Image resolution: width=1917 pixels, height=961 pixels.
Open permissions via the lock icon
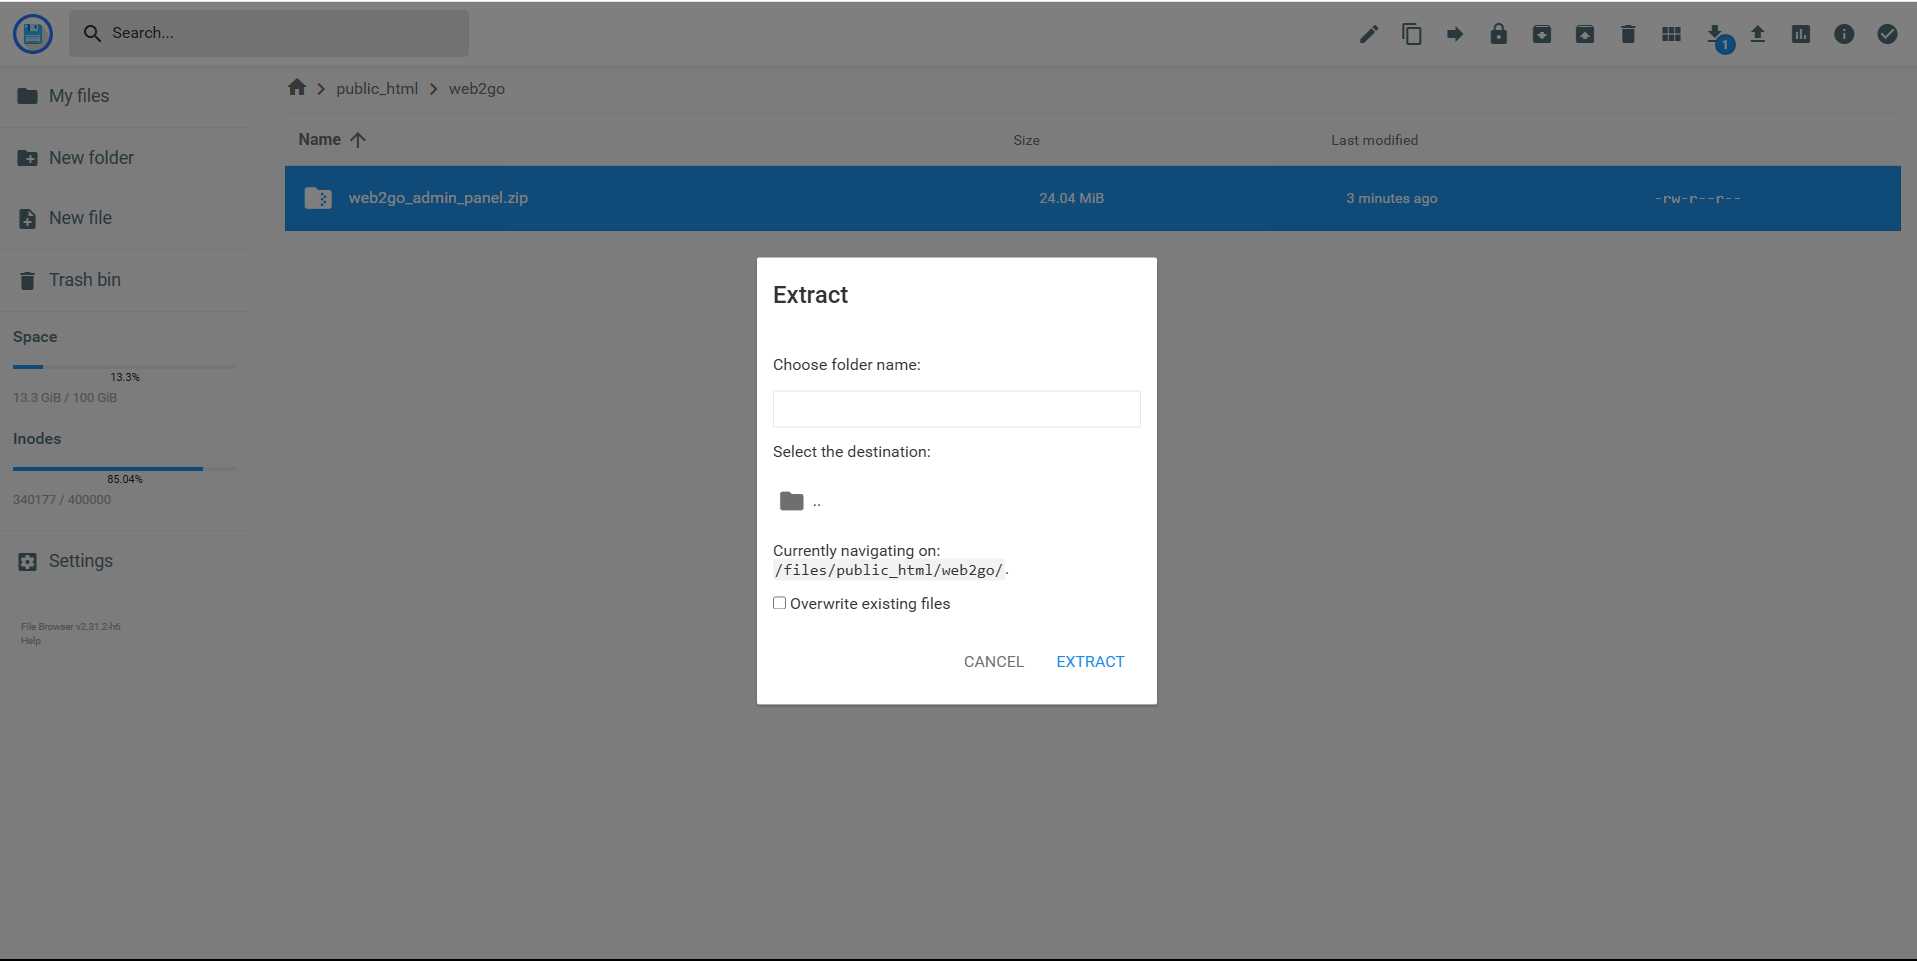1498,35
